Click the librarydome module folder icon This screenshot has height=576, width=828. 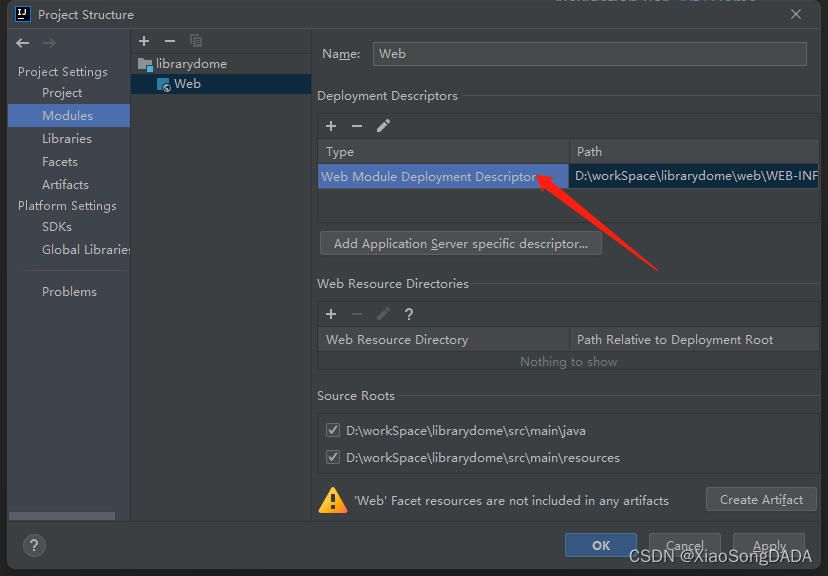[x=145, y=64]
